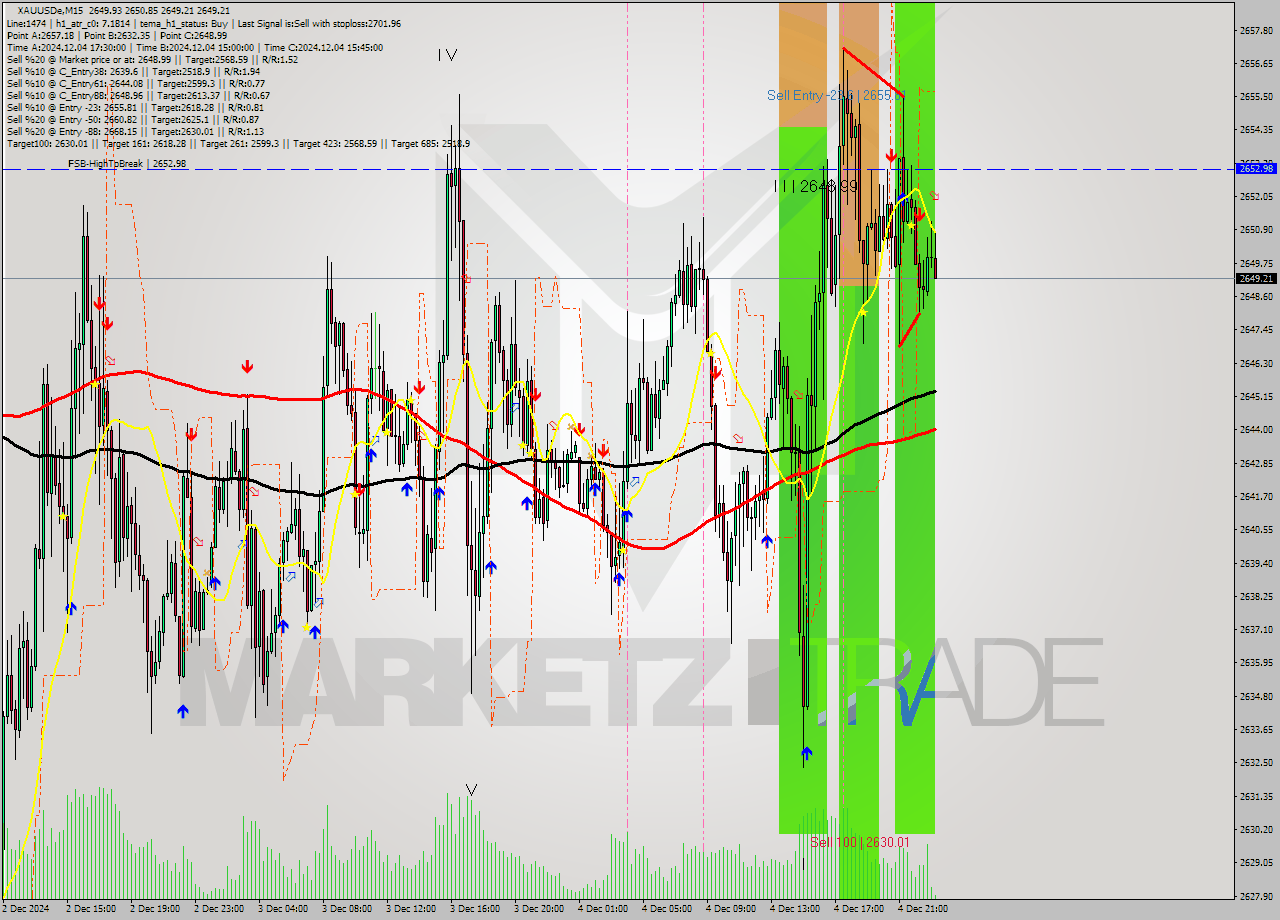Select the '2 Dec 19:00' time axis label
The width and height of the screenshot is (1280, 920).
pos(155,909)
